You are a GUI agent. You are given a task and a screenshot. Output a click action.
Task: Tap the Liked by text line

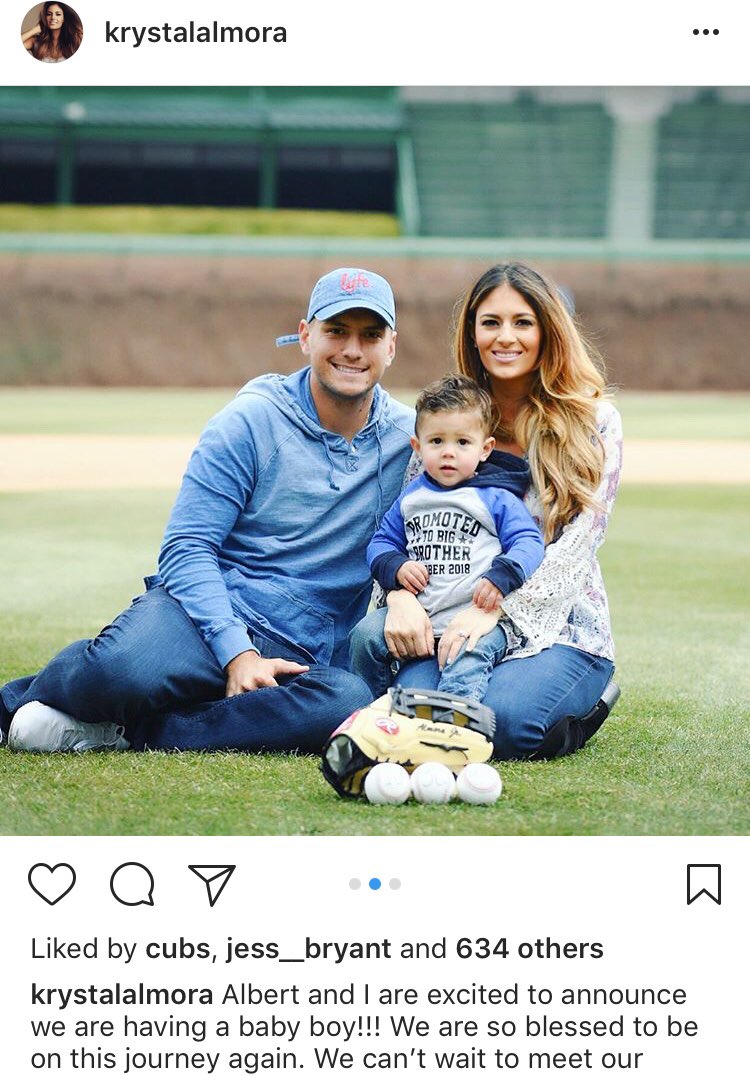317,950
